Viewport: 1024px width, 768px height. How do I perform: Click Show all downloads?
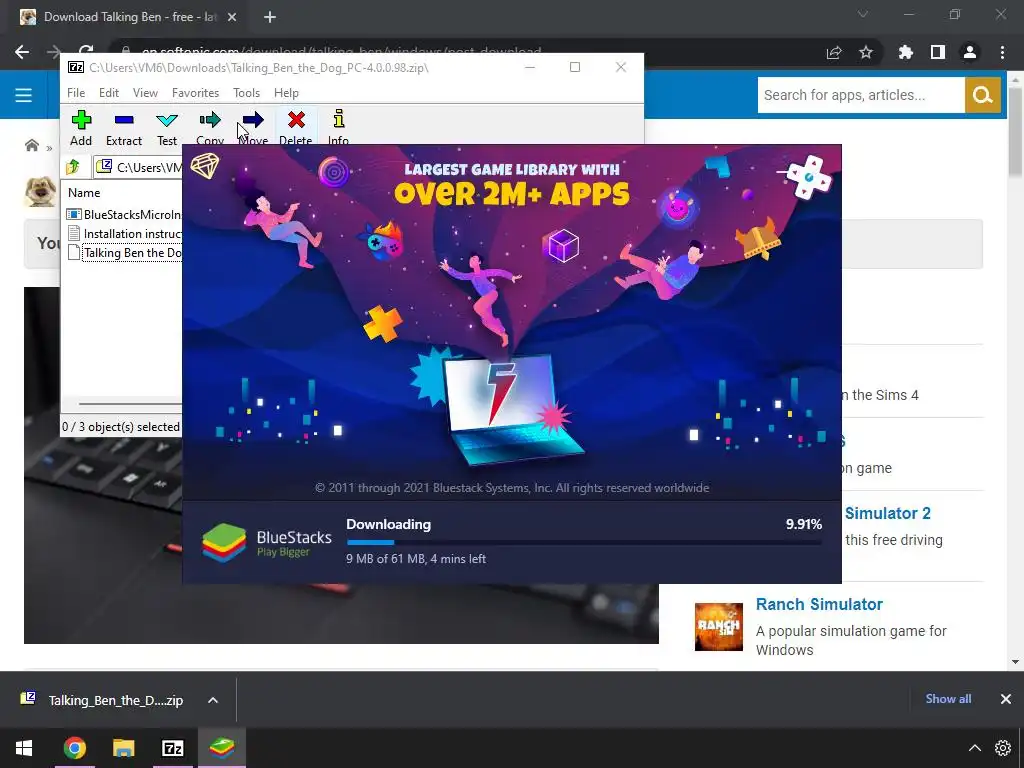(x=948, y=699)
